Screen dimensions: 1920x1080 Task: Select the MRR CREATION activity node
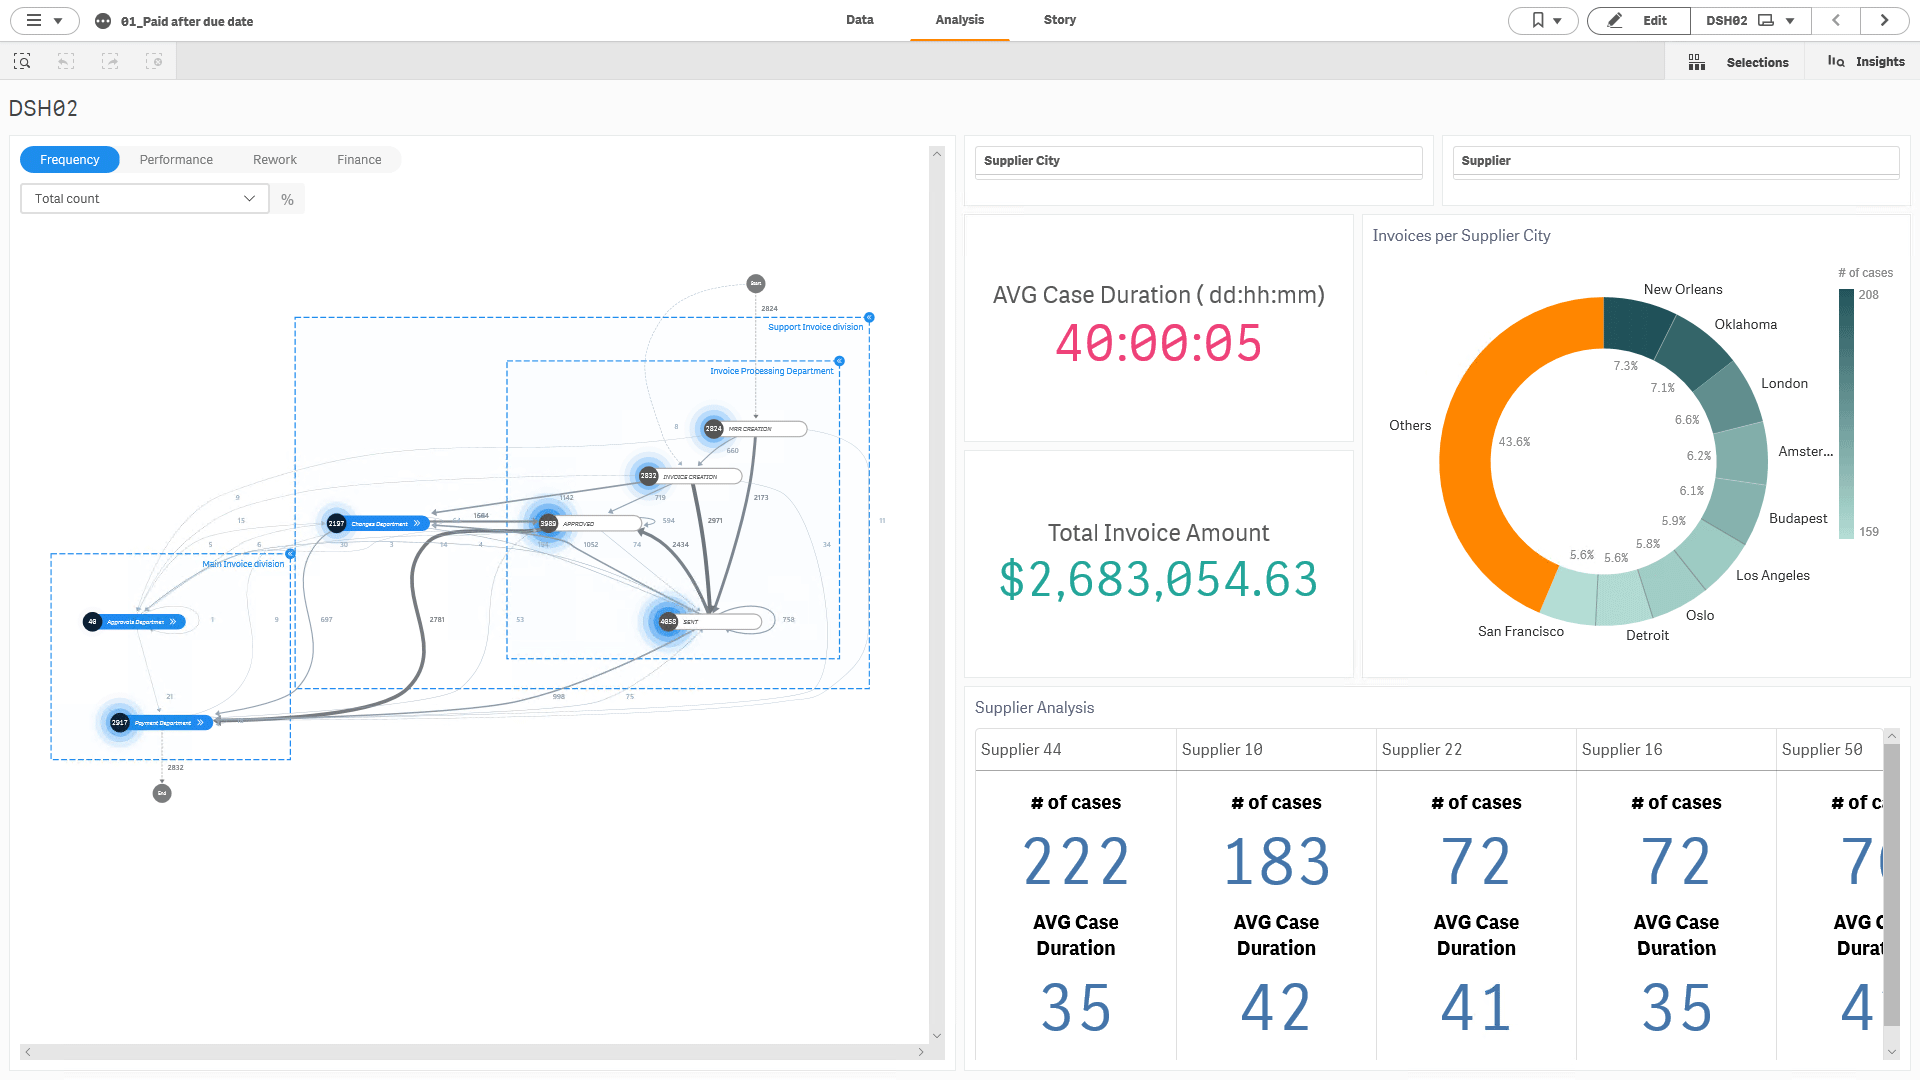755,429
